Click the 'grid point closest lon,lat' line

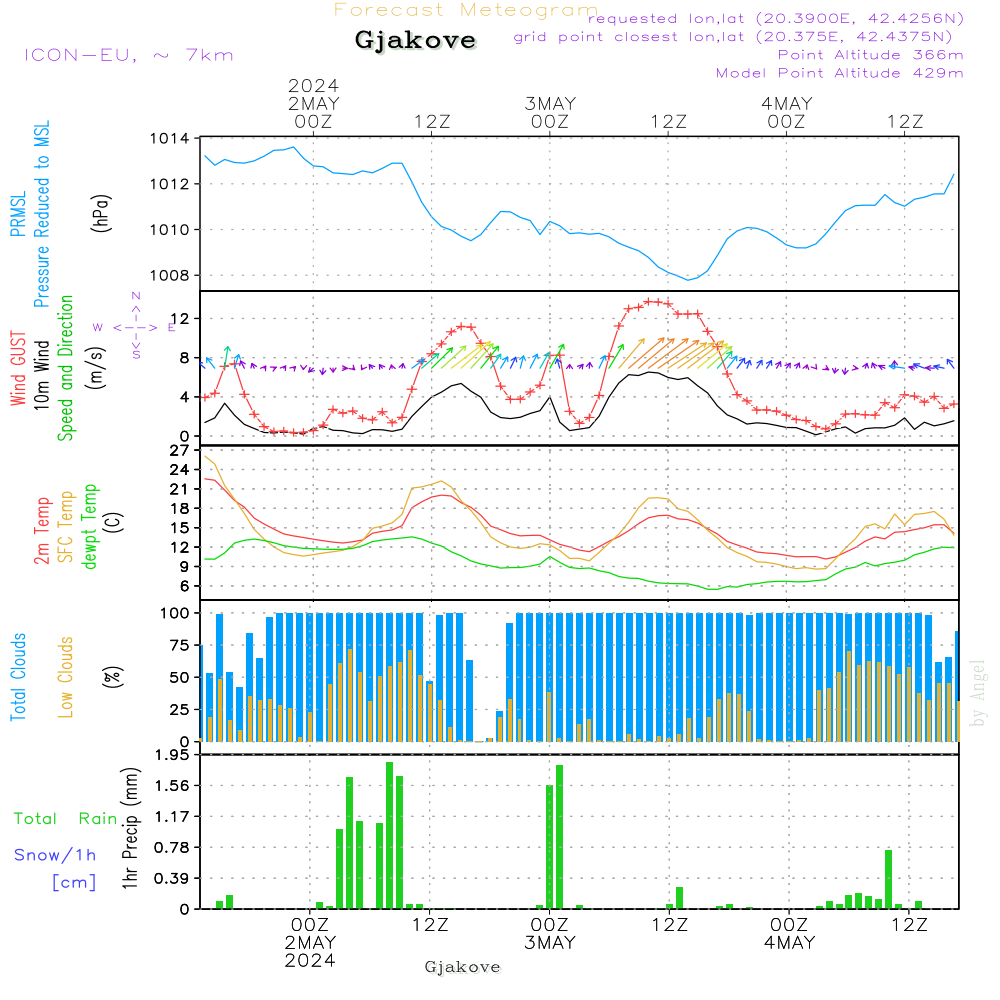coord(733,36)
